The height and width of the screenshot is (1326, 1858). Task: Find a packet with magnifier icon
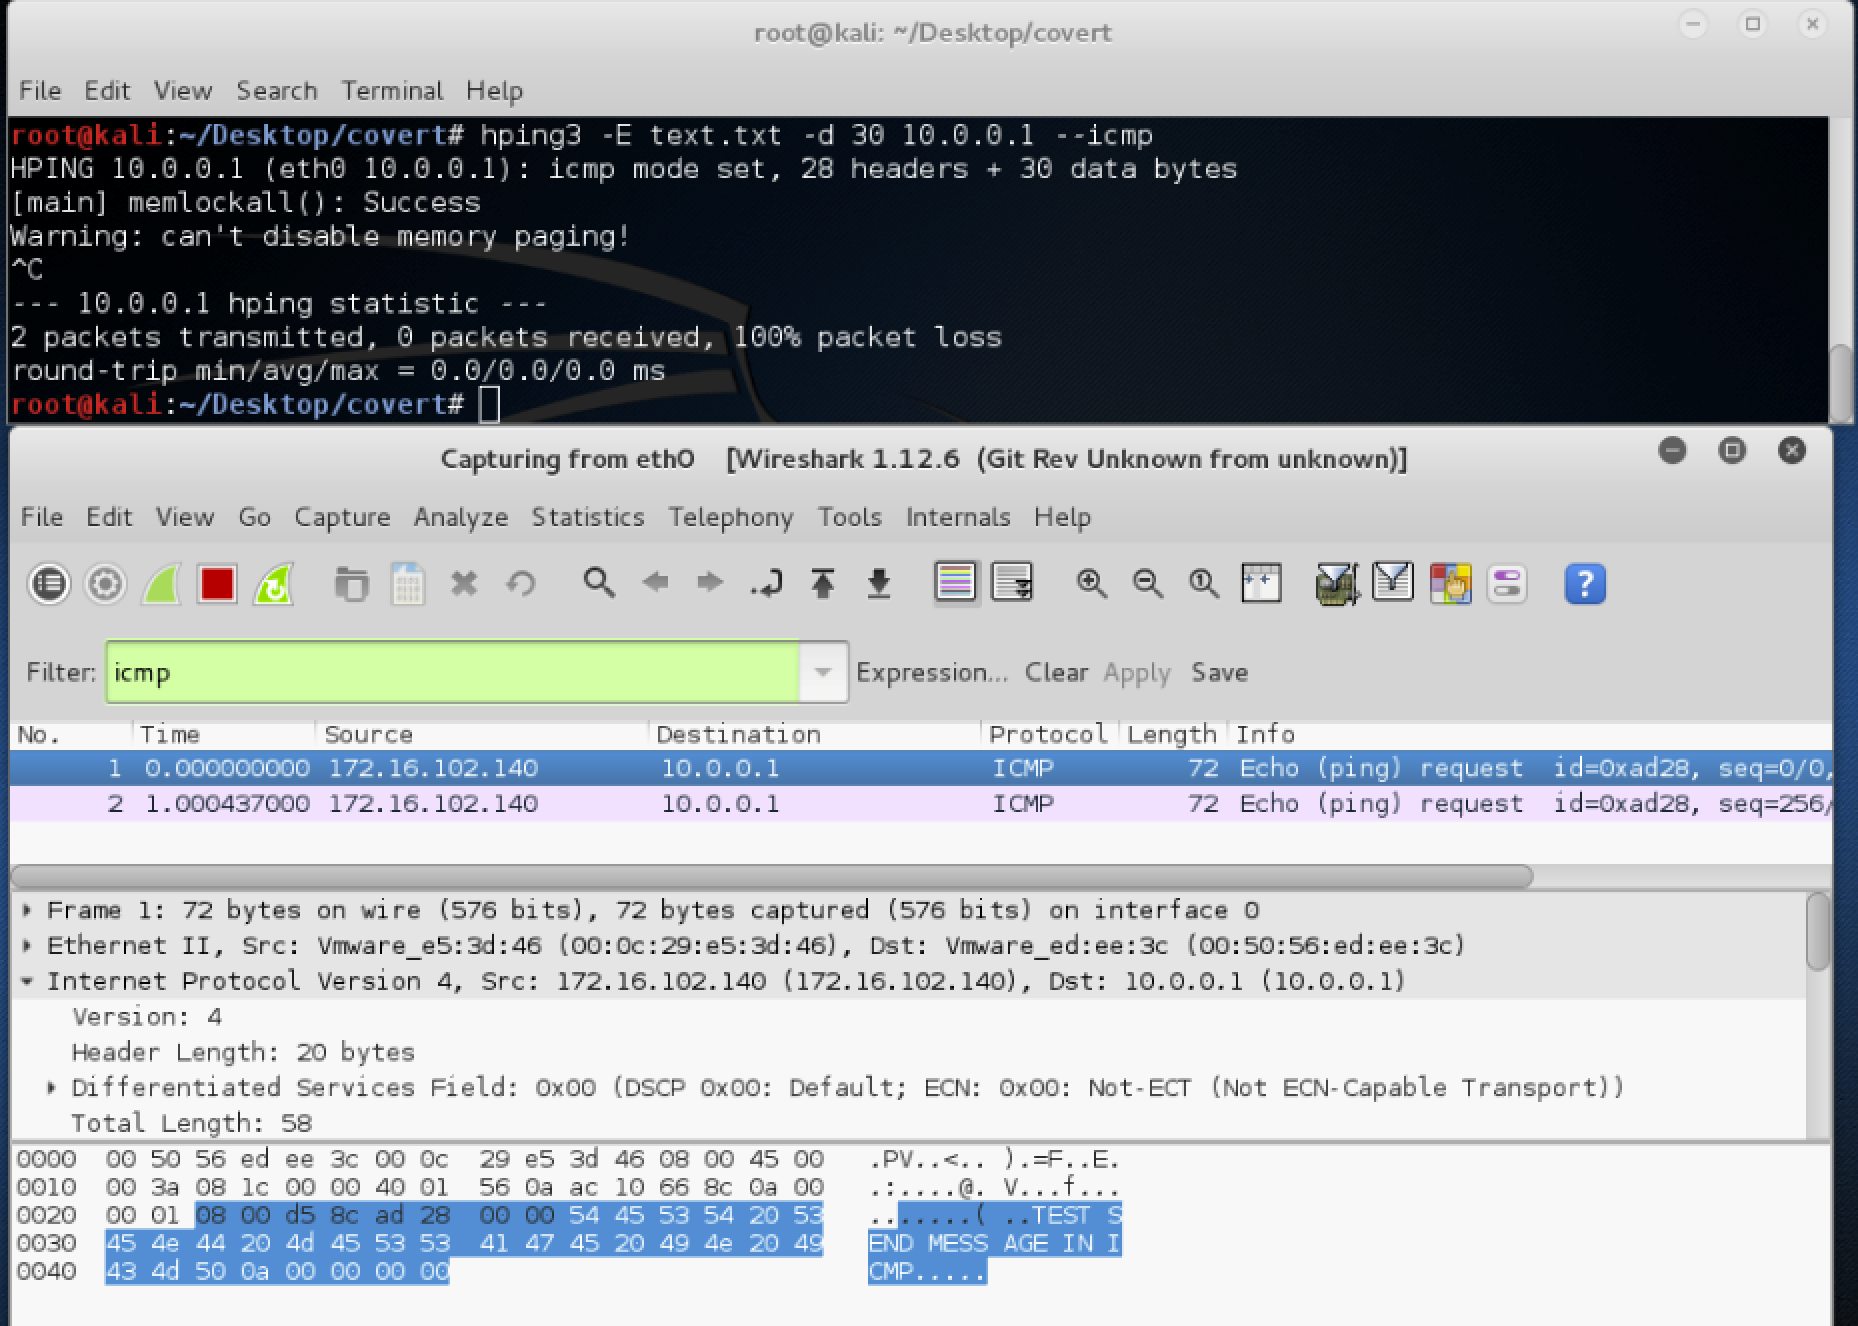tap(598, 582)
